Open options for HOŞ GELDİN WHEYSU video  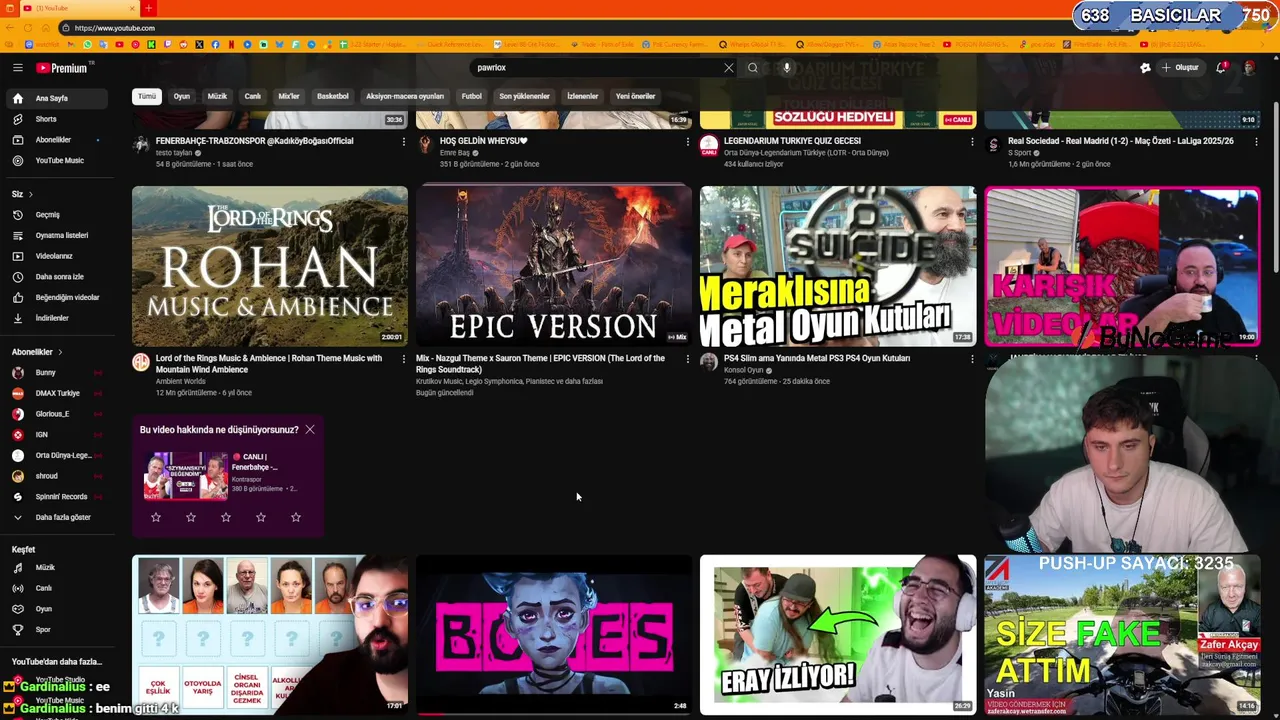(687, 142)
